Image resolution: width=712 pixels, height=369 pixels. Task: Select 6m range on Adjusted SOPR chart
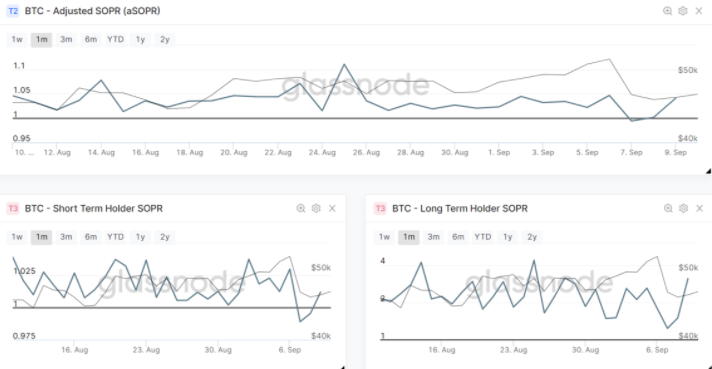(91, 39)
